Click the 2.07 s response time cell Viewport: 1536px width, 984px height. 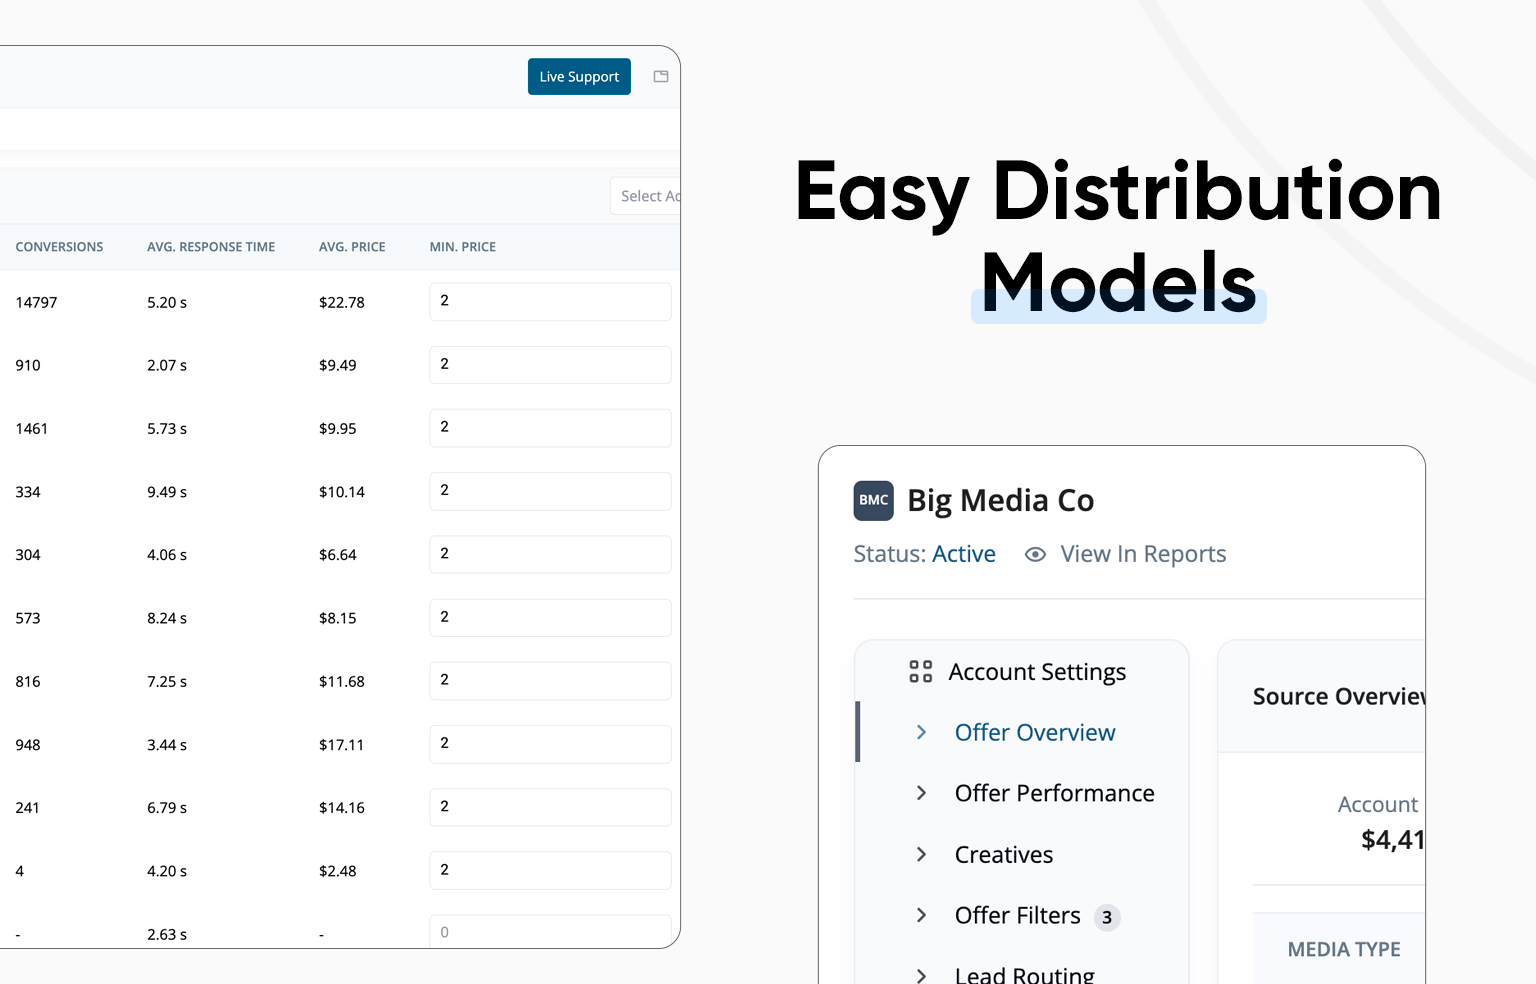(167, 365)
